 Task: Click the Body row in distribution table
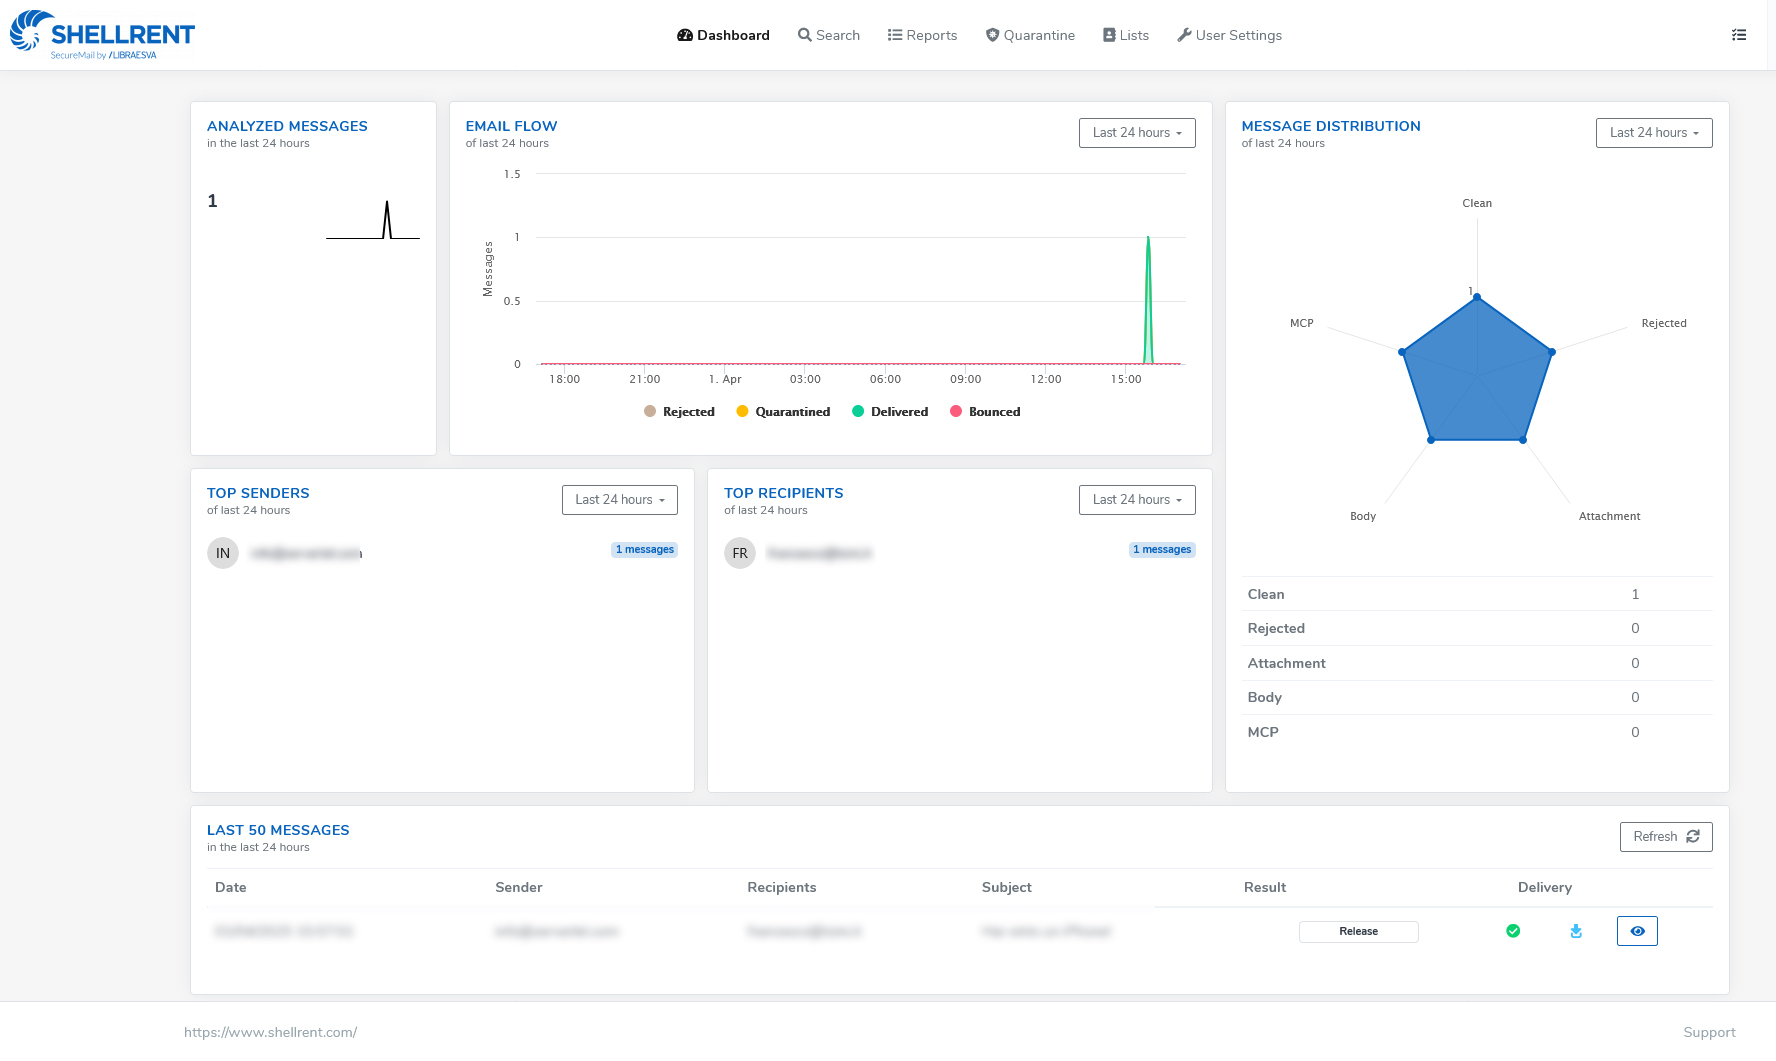(x=1477, y=698)
